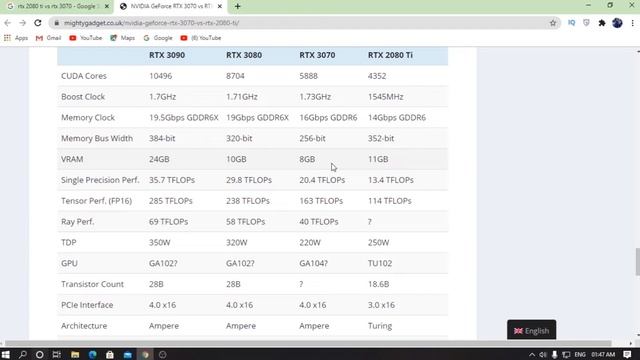This screenshot has width=640, height=360.
Task: Select the 35.7 TFLOPs cell
Action: (172, 180)
